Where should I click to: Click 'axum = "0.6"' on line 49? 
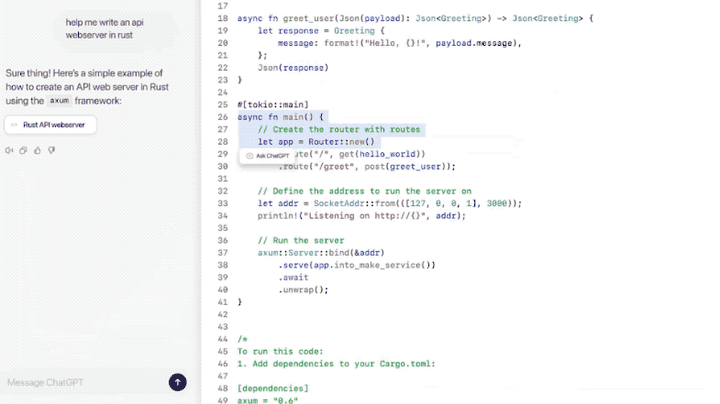pyautogui.click(x=268, y=400)
